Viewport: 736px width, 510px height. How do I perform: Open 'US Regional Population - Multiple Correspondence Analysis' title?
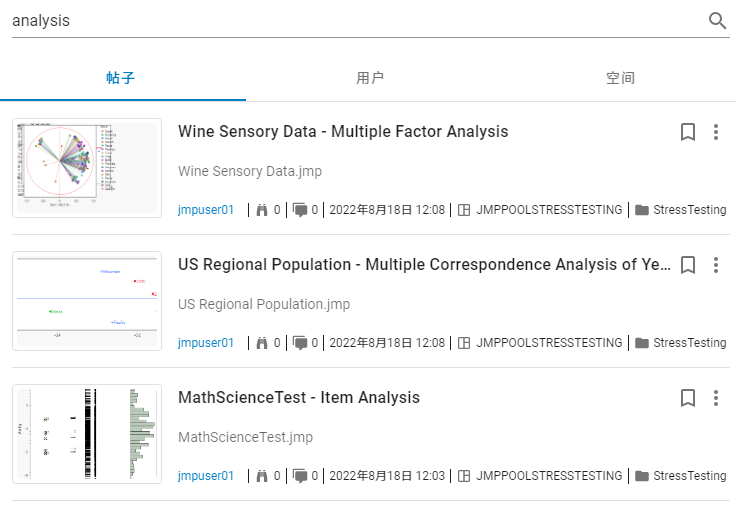click(x=424, y=265)
